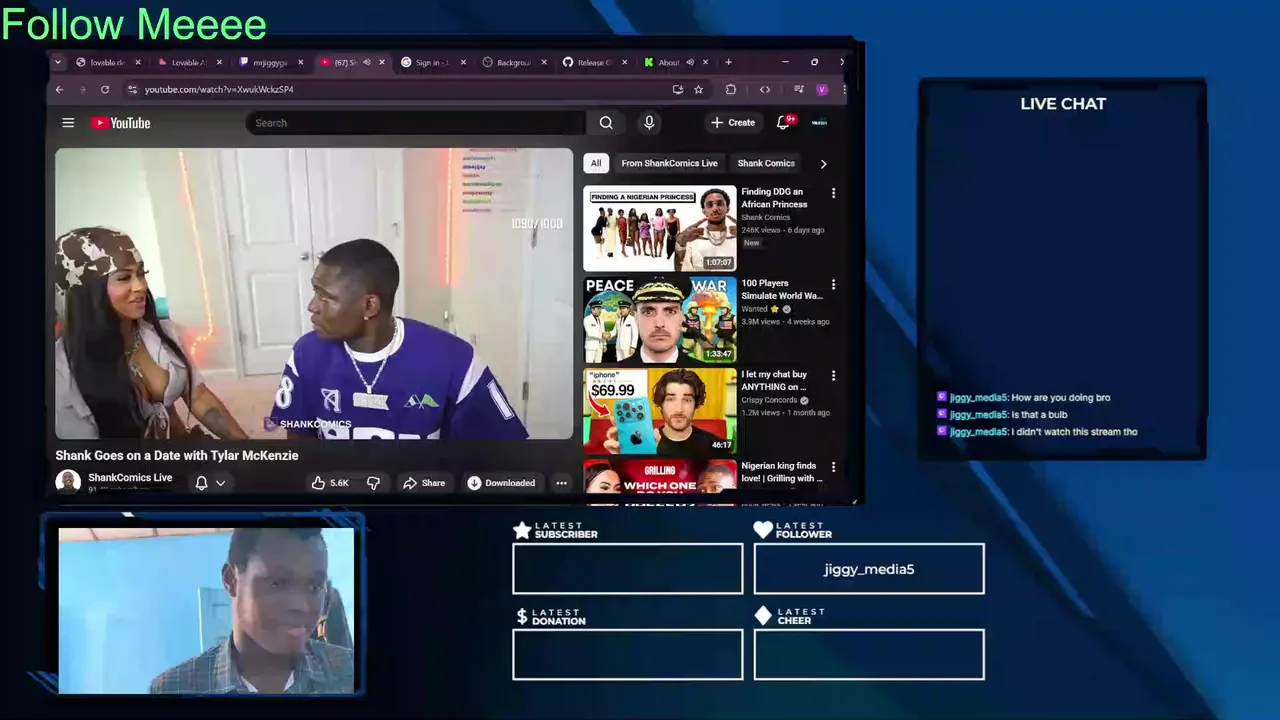This screenshot has height=720, width=1280.
Task: Click the Share button
Action: pos(424,483)
